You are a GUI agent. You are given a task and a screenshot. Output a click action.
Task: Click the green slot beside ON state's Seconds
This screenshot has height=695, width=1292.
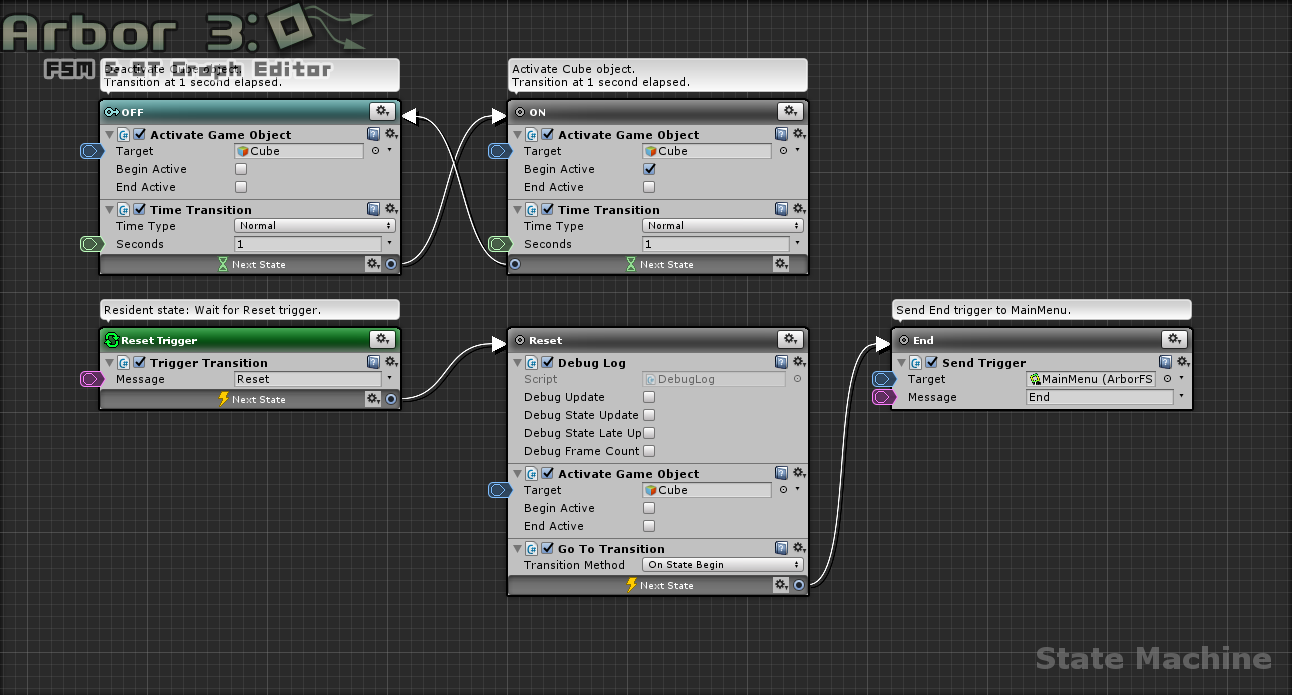(x=499, y=244)
